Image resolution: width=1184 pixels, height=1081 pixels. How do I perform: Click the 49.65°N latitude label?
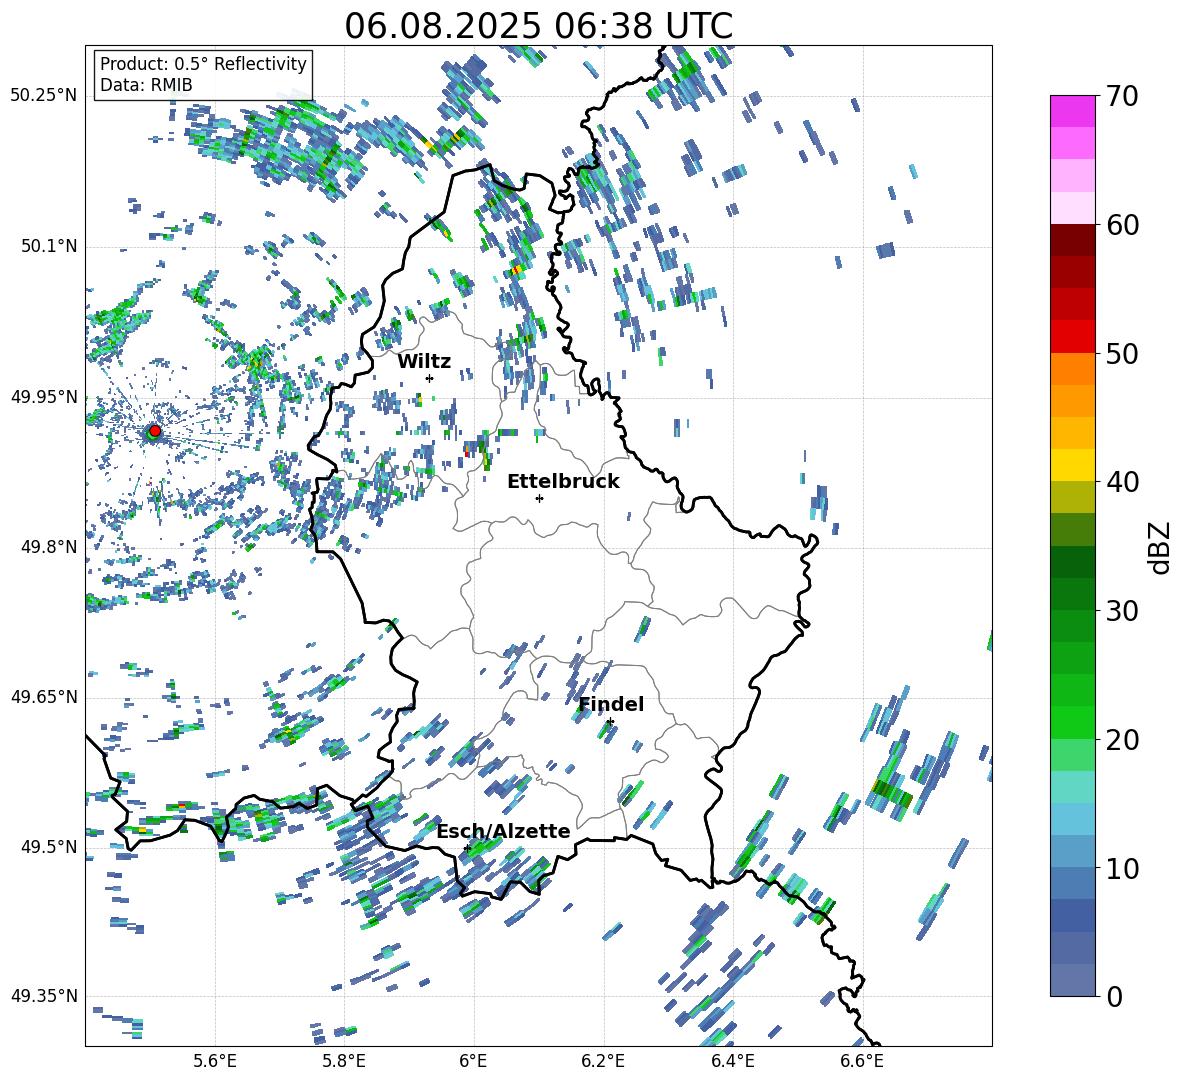coord(44,696)
